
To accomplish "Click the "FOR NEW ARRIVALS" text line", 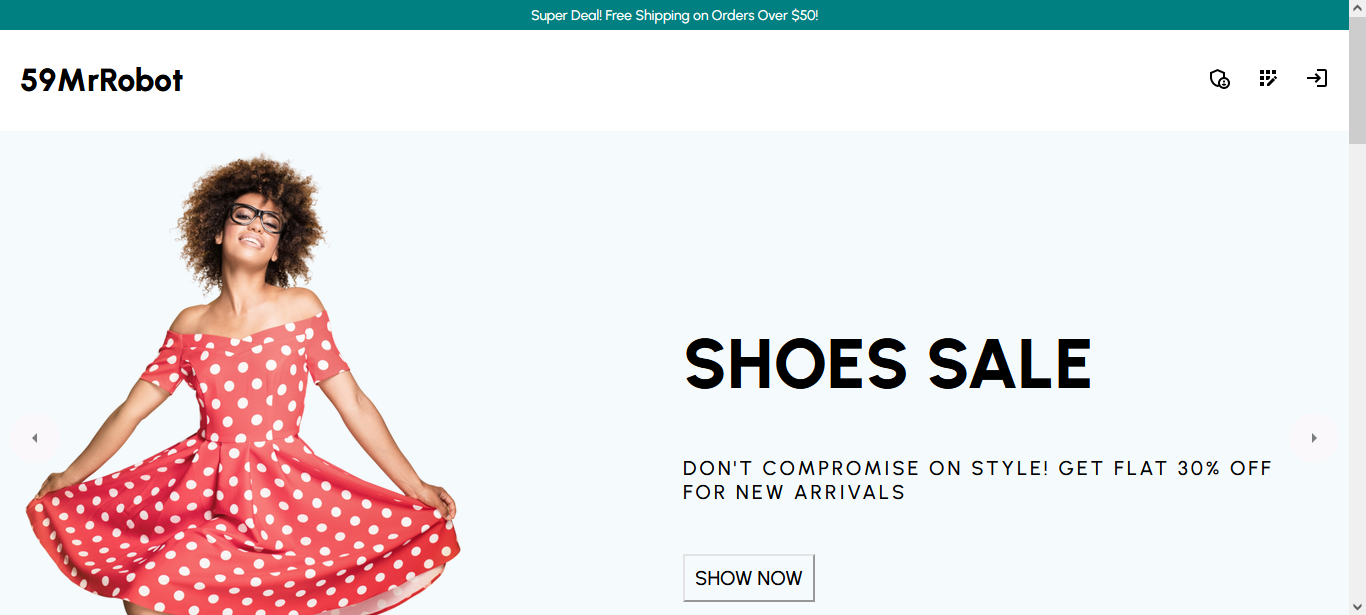I will click(793, 492).
